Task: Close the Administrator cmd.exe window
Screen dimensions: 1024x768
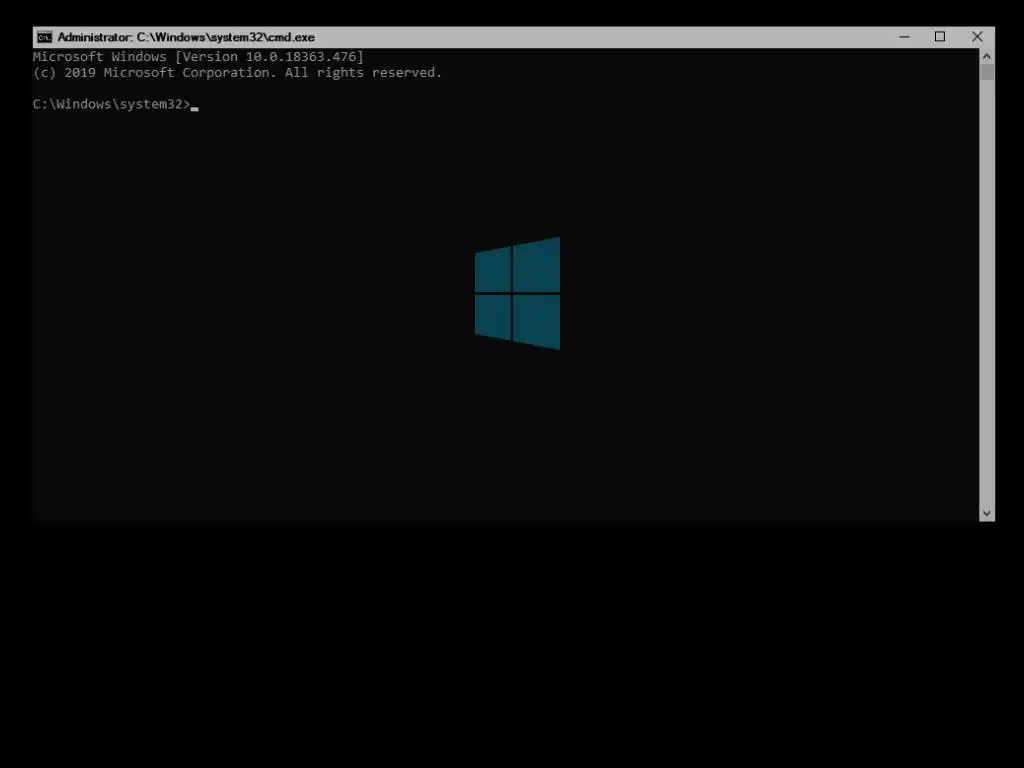Action: (x=977, y=37)
